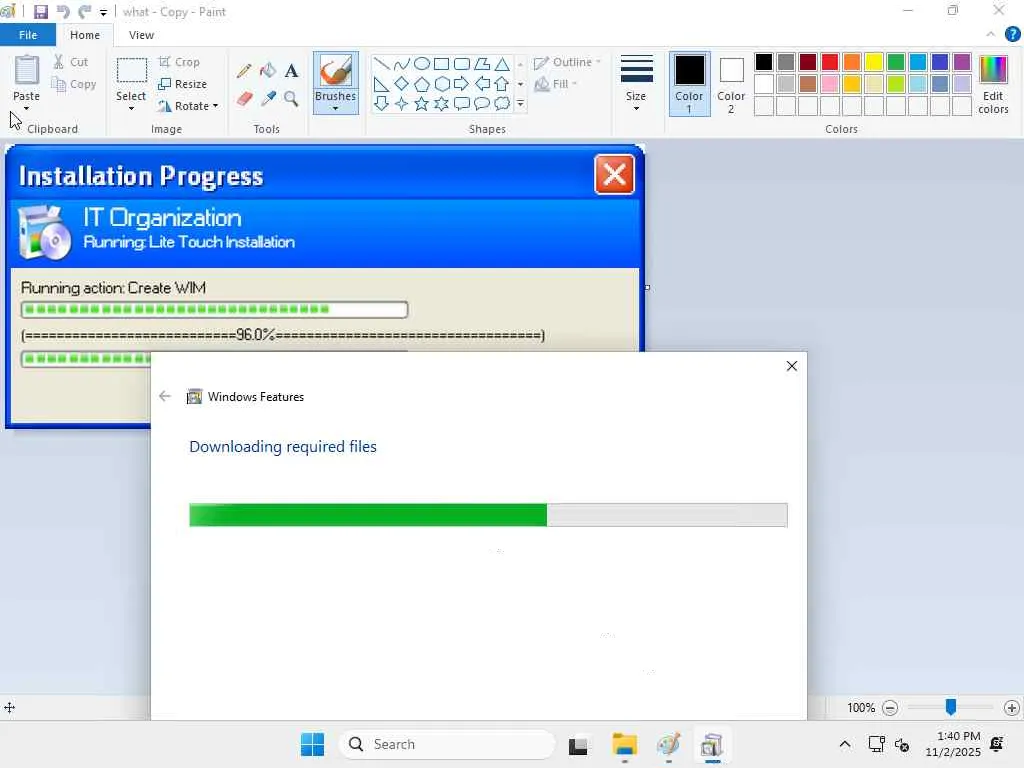1024x768 pixels.
Task: Open Paint Help question mark icon
Action: click(1012, 35)
